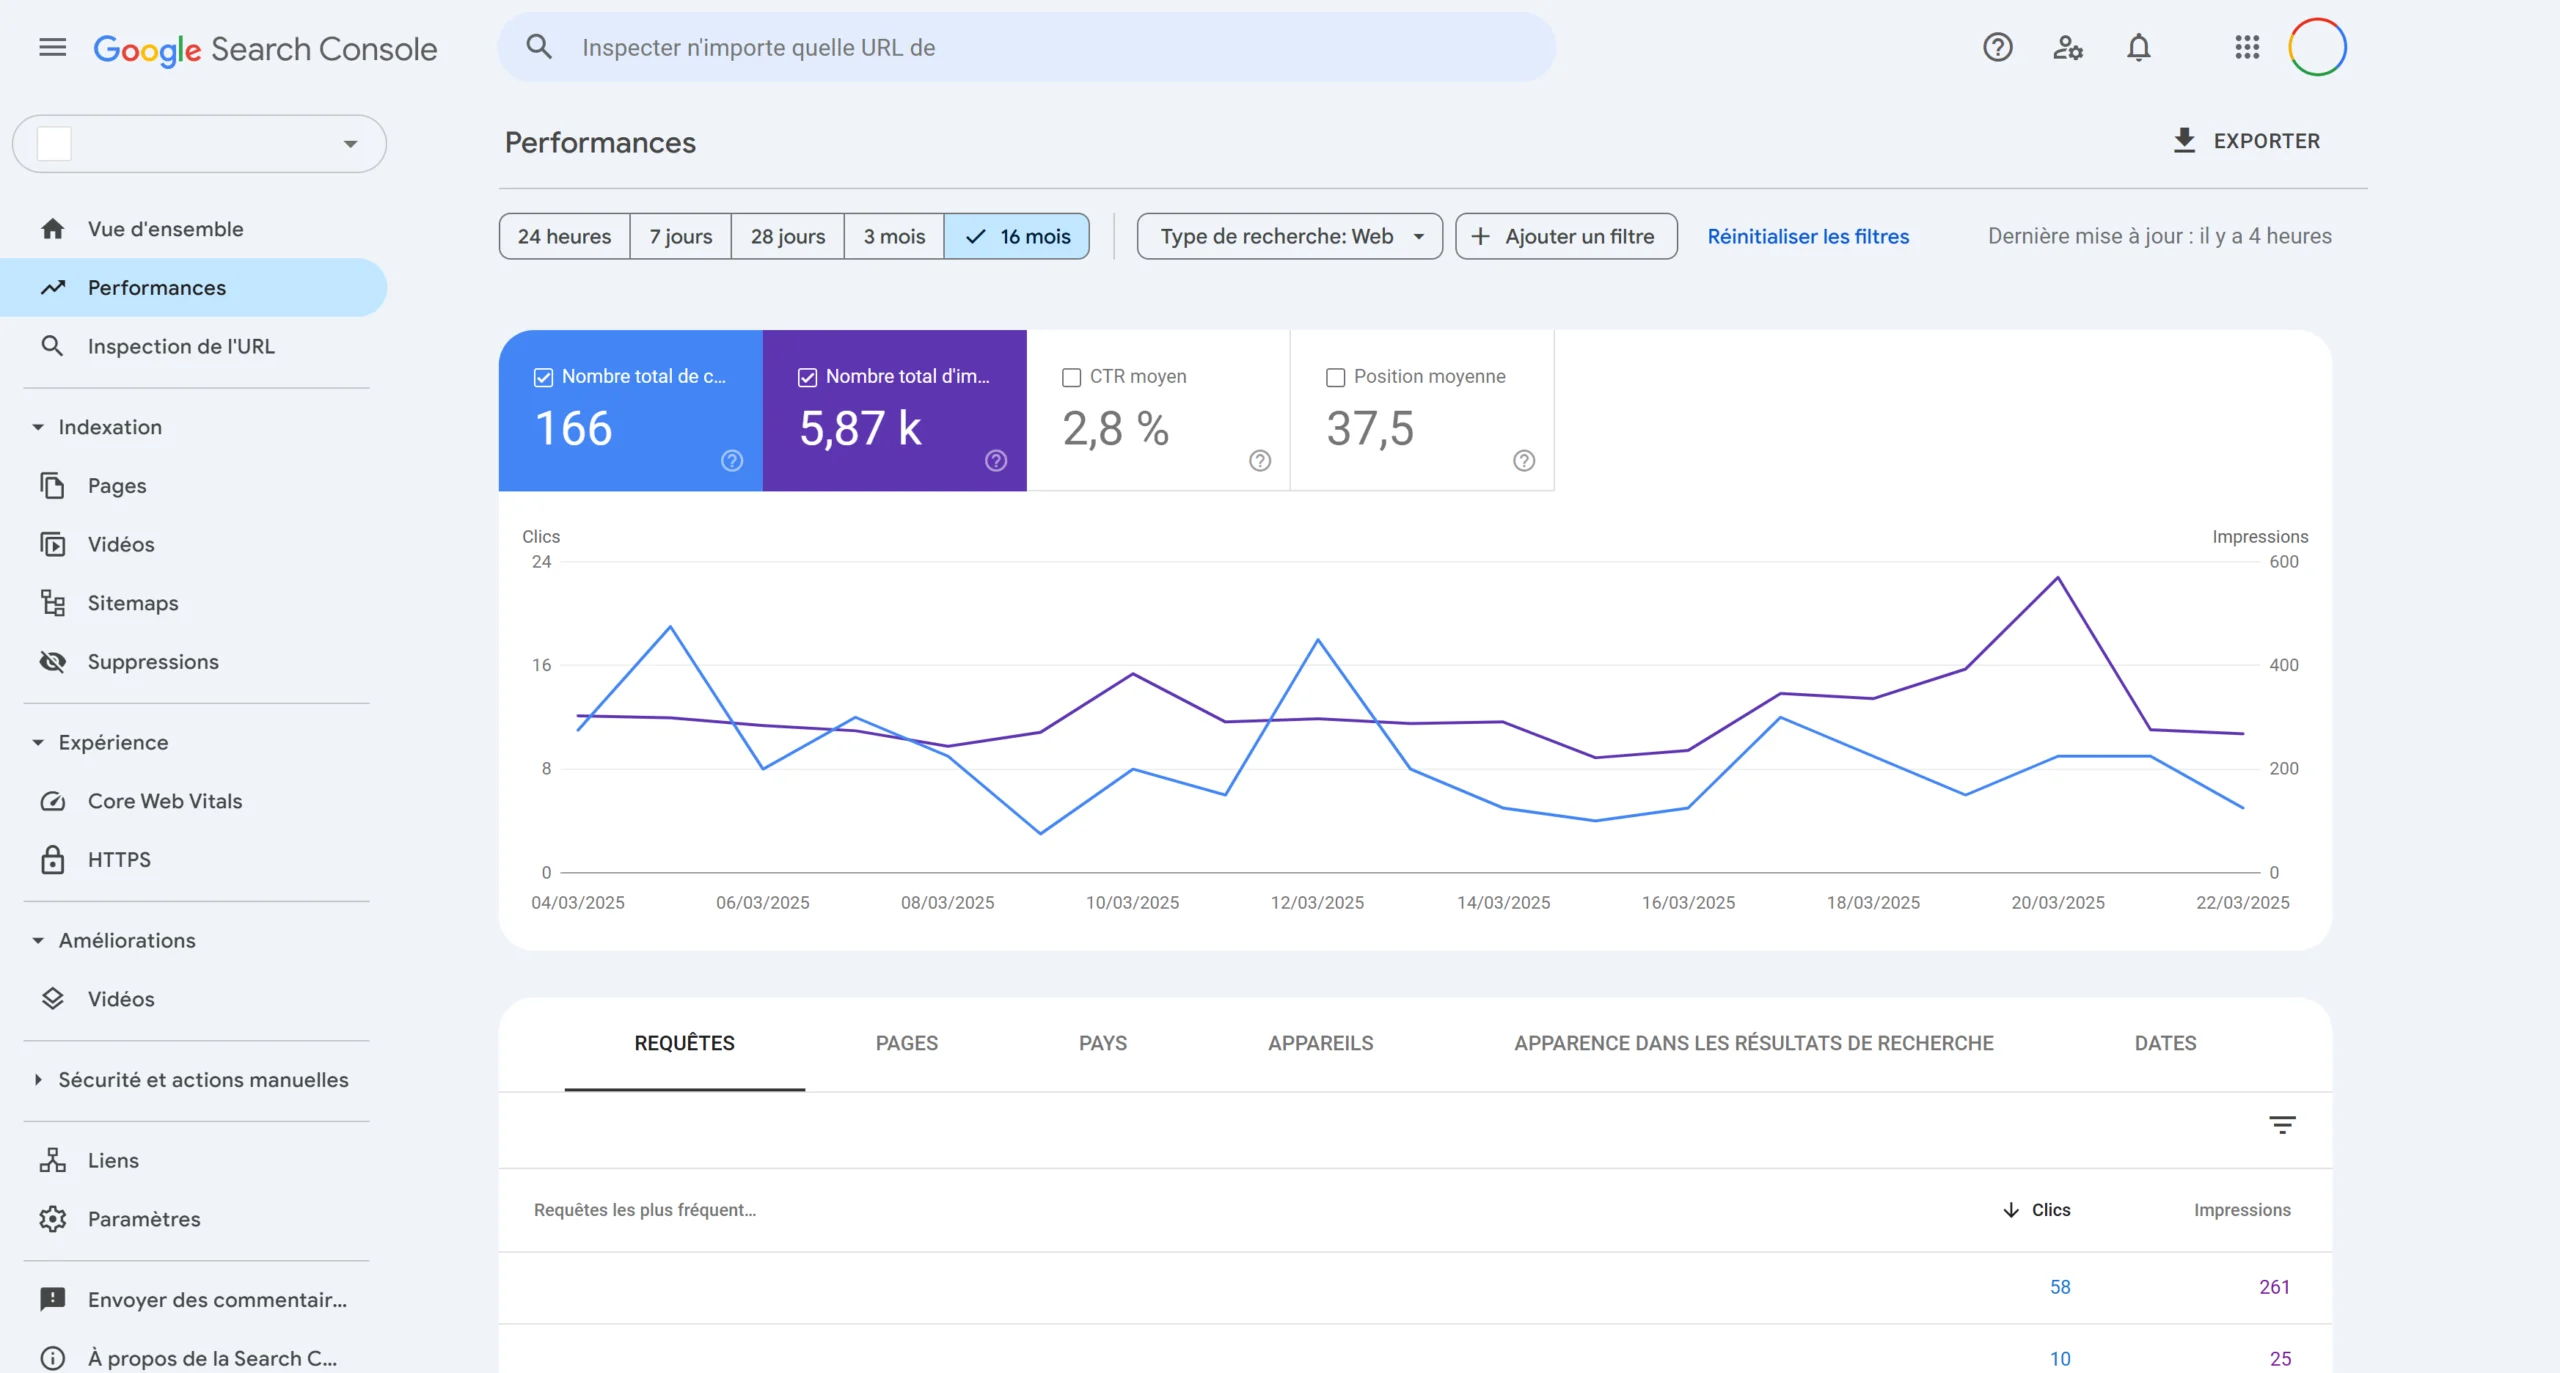
Task: Switch to the Appareils tab
Action: 1320,1043
